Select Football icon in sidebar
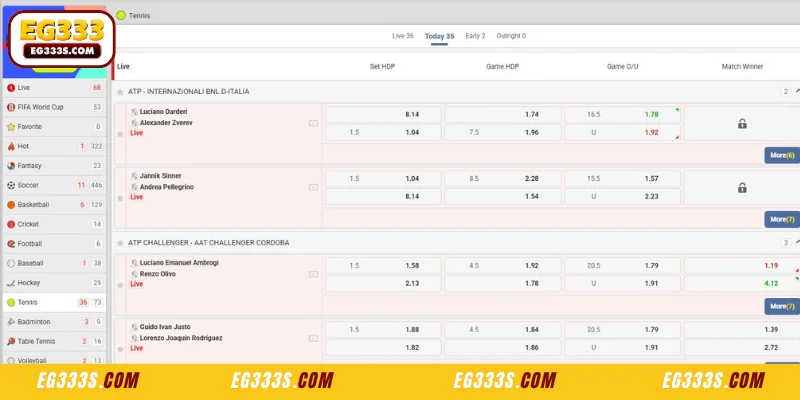The image size is (800, 400). (x=11, y=244)
